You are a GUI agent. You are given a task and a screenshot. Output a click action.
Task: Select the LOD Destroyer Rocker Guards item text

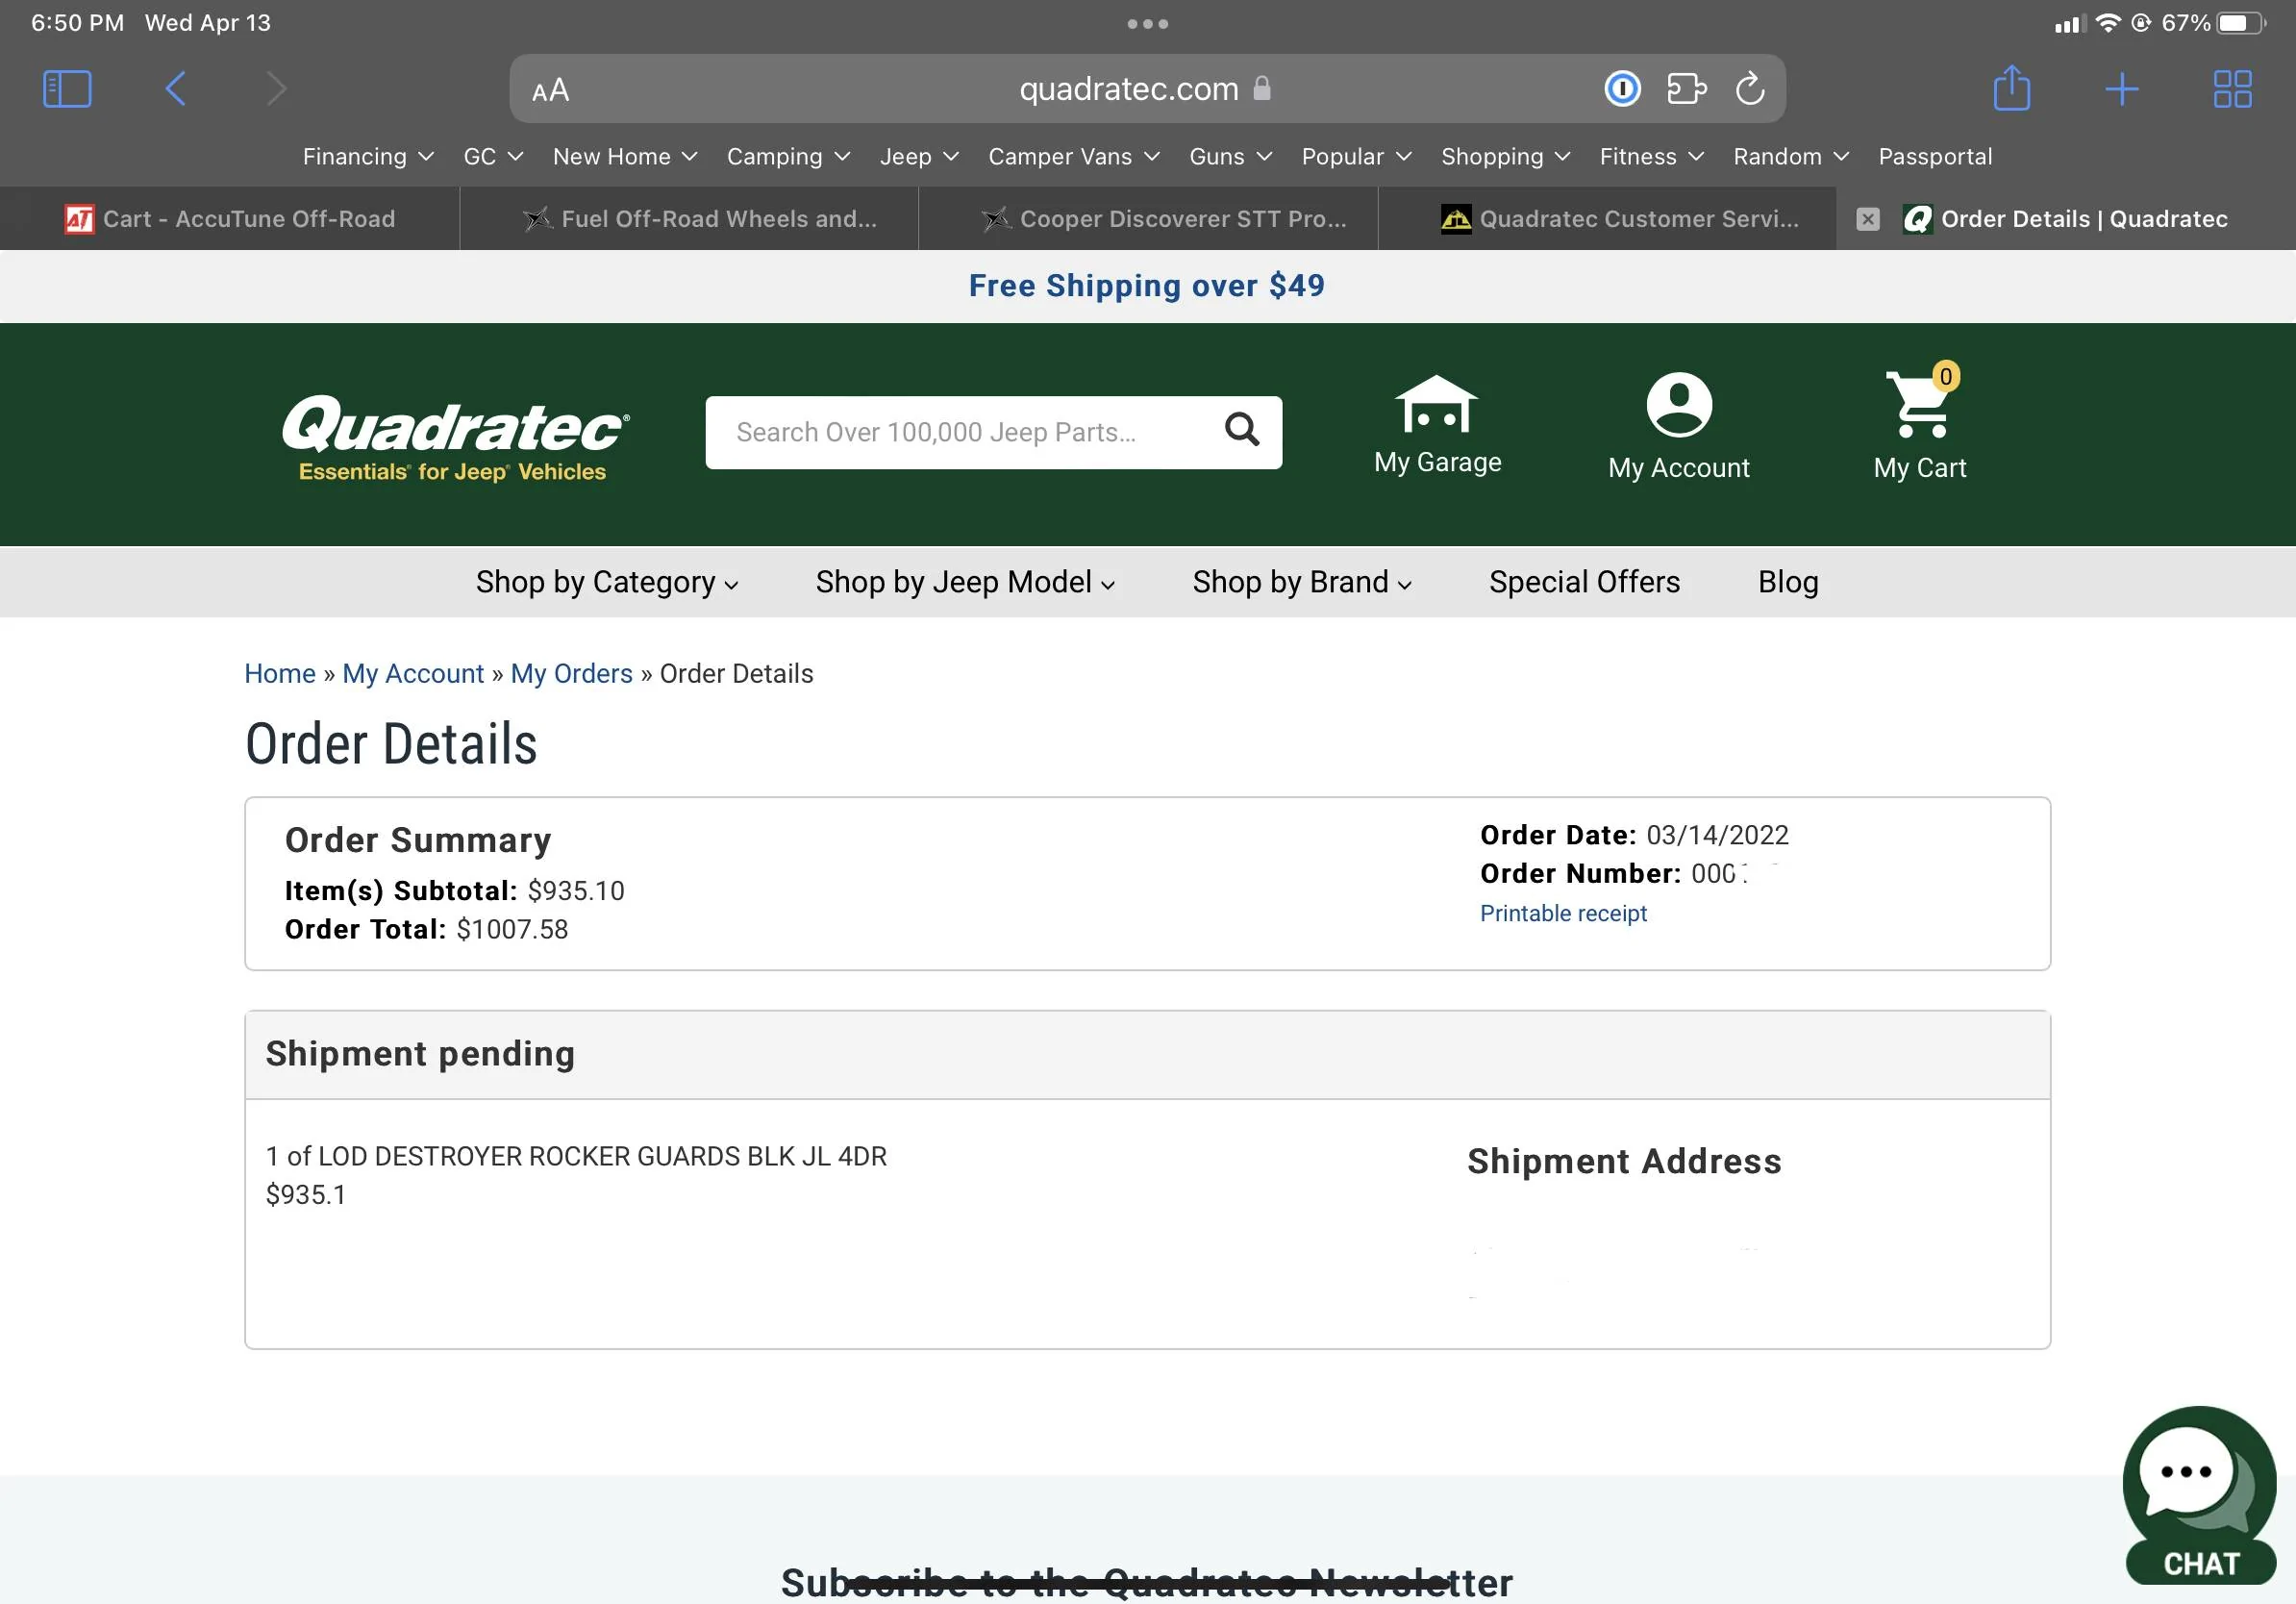576,1156
